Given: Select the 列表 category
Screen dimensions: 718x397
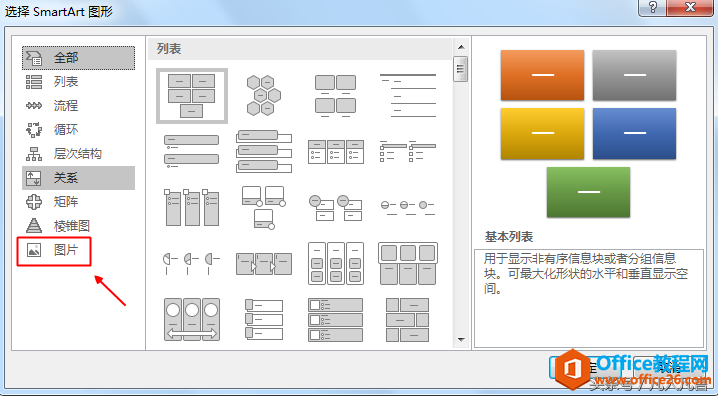Looking at the screenshot, I should click(78, 82).
